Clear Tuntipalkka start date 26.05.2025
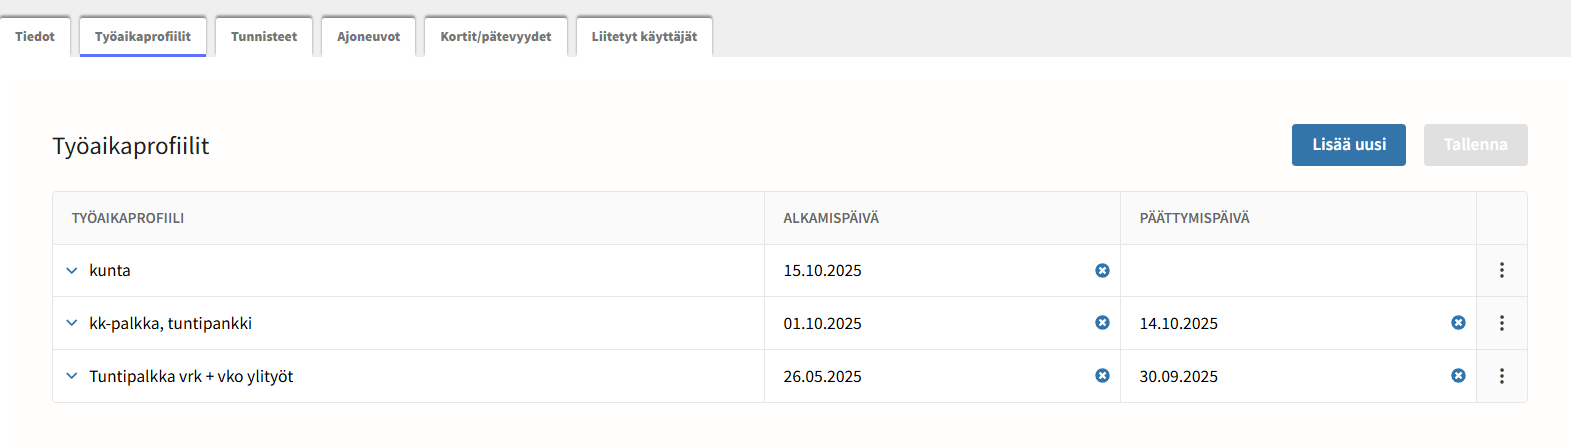1571x446 pixels. point(1102,376)
